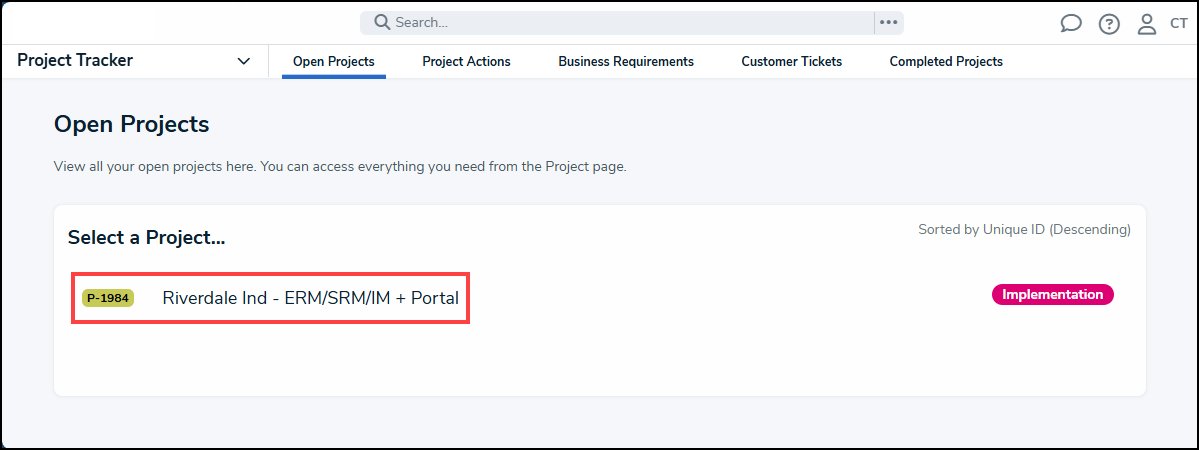Switch to the Open Projects tab
The image size is (1199, 450).
333,62
